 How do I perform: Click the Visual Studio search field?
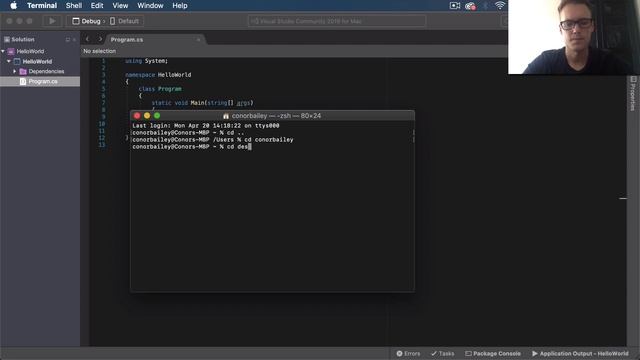pyautogui.click(x=337, y=21)
